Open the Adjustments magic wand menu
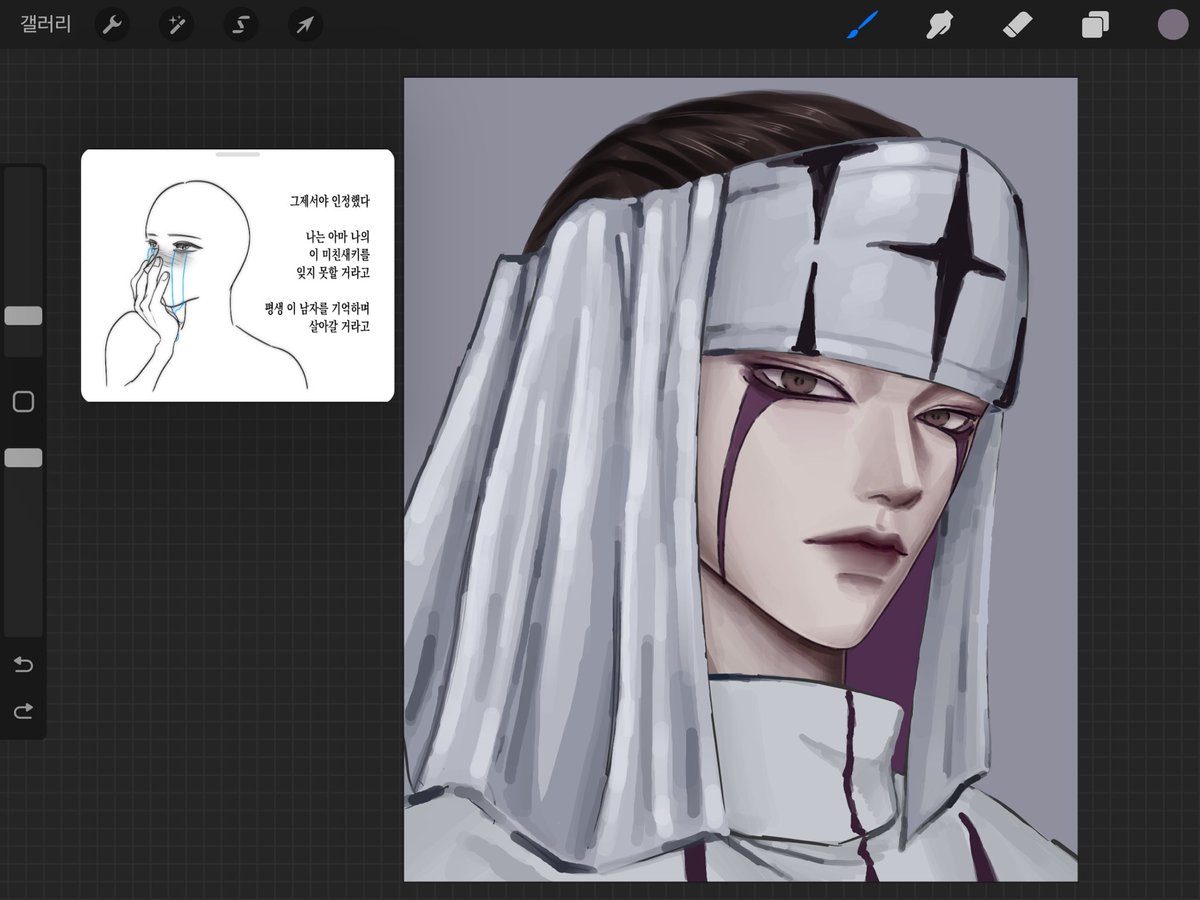This screenshot has height=900, width=1200. coord(176,24)
